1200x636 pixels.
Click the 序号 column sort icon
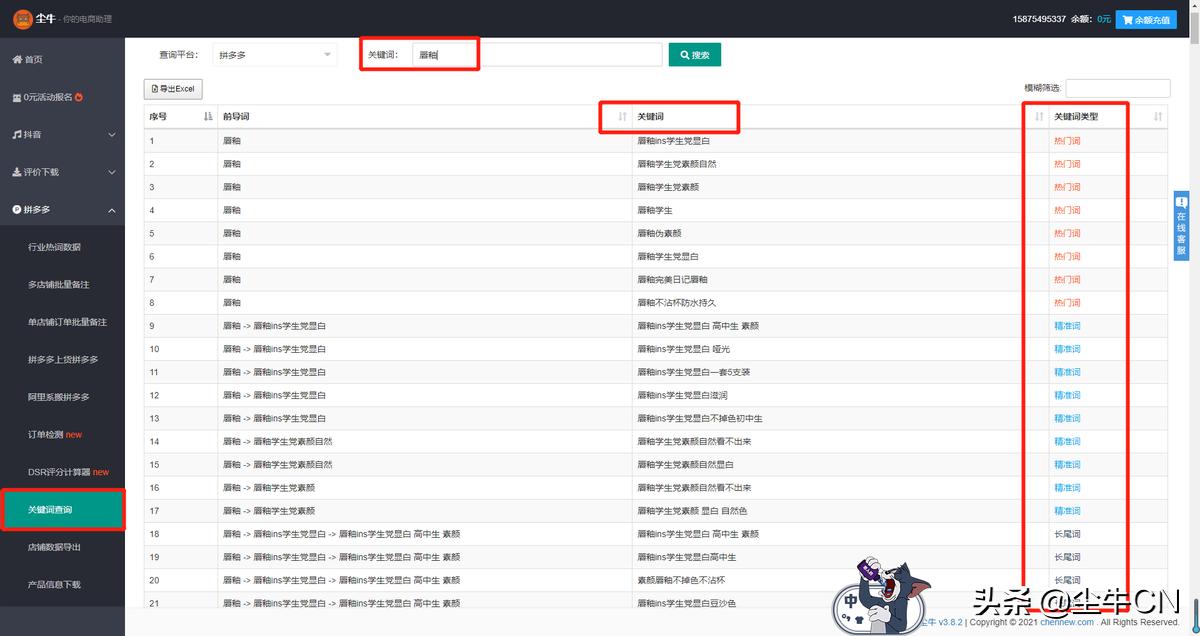[x=208, y=117]
